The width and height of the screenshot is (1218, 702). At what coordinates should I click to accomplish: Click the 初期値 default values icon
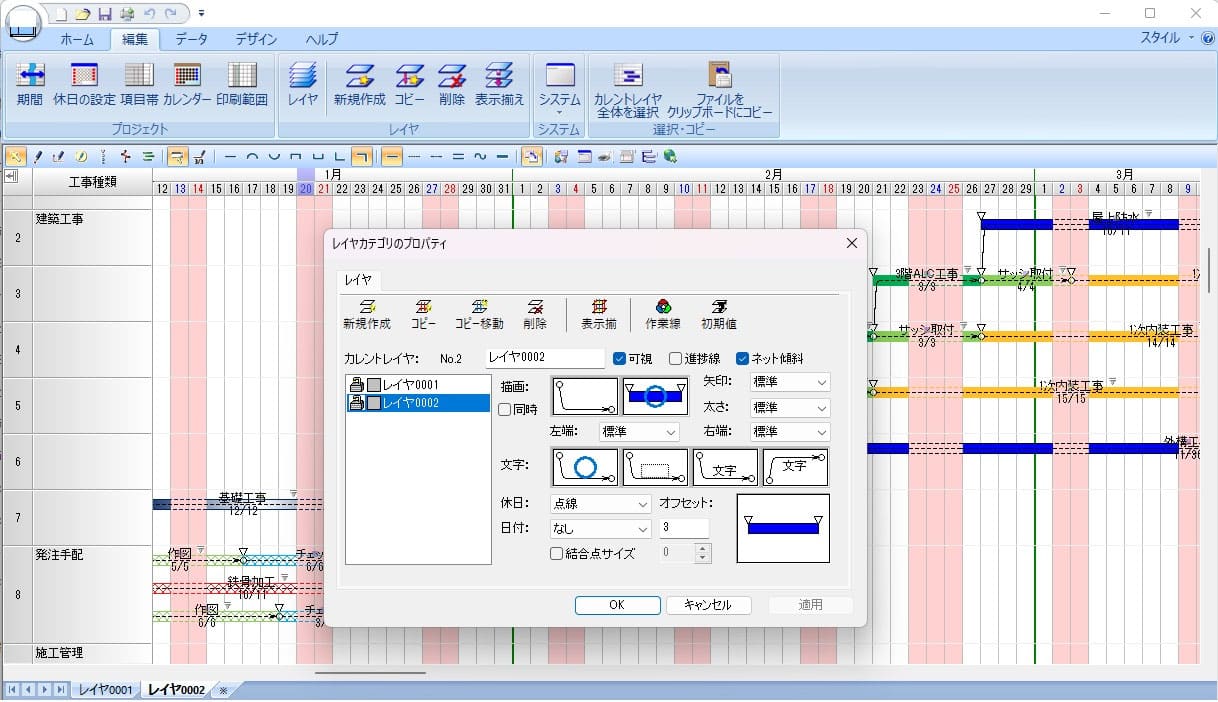(x=719, y=314)
